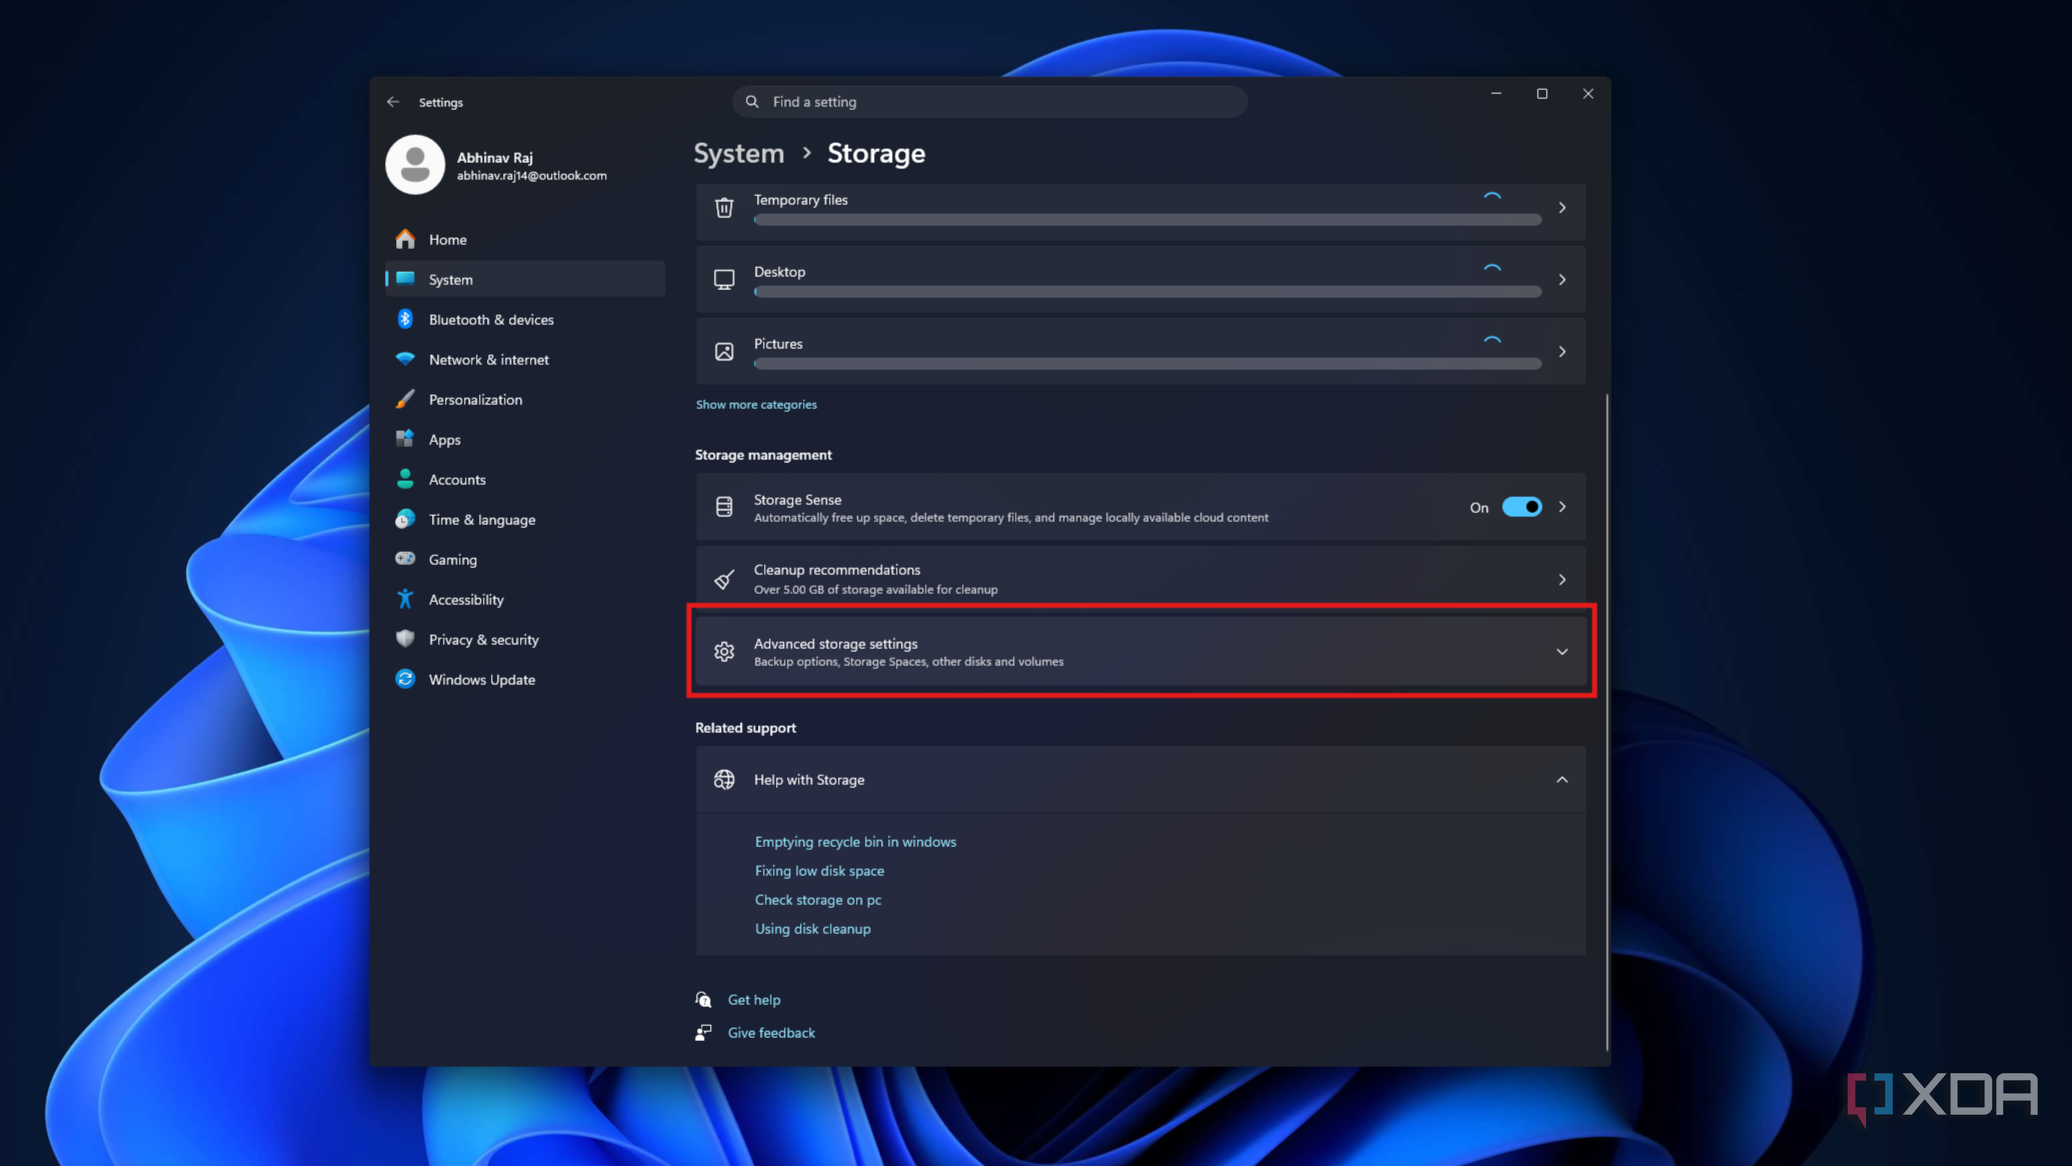Screen dimensions: 2072x1166
Task: Click the Temporary files usage bar
Action: click(x=1148, y=220)
